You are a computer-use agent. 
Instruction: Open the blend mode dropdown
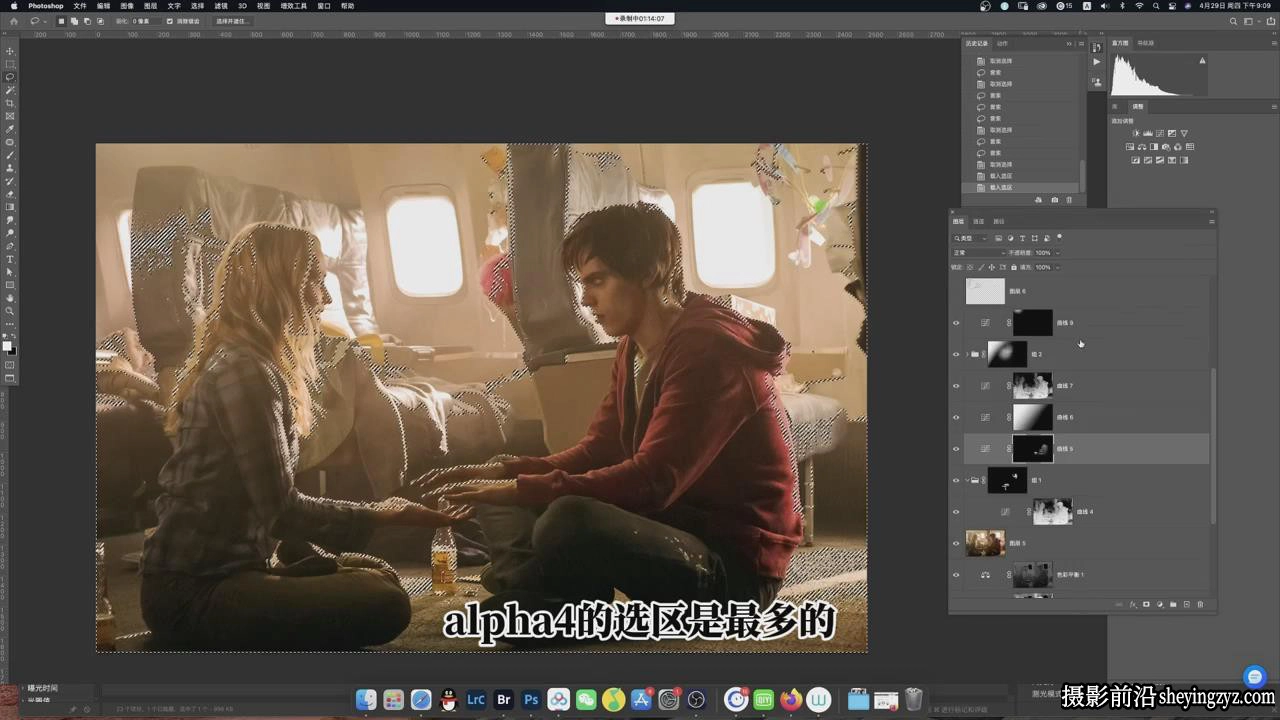978,253
